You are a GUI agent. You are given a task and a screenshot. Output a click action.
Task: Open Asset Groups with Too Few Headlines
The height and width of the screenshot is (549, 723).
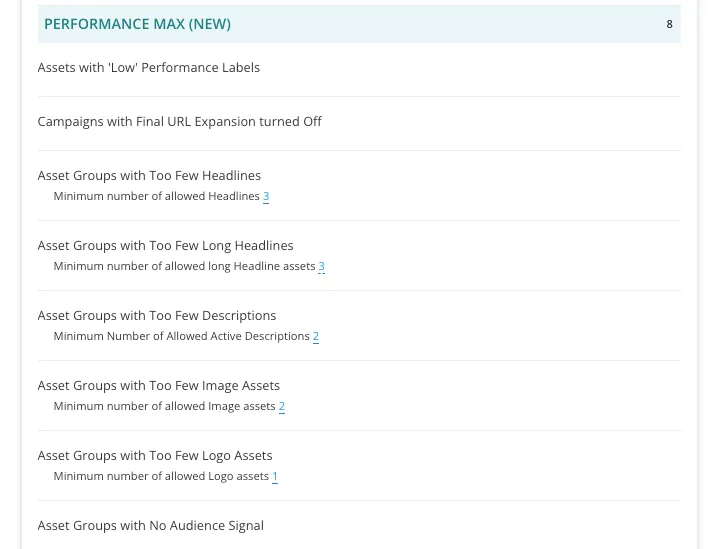[x=149, y=176]
